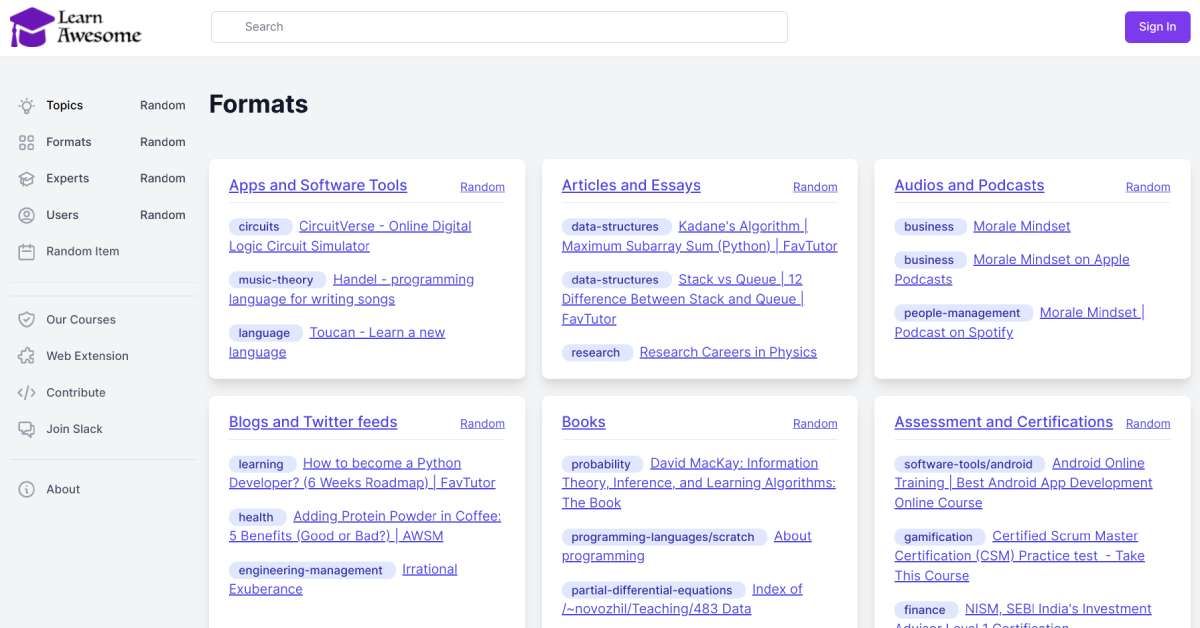Focus the Search input field
1200x628 pixels.
tap(498, 27)
